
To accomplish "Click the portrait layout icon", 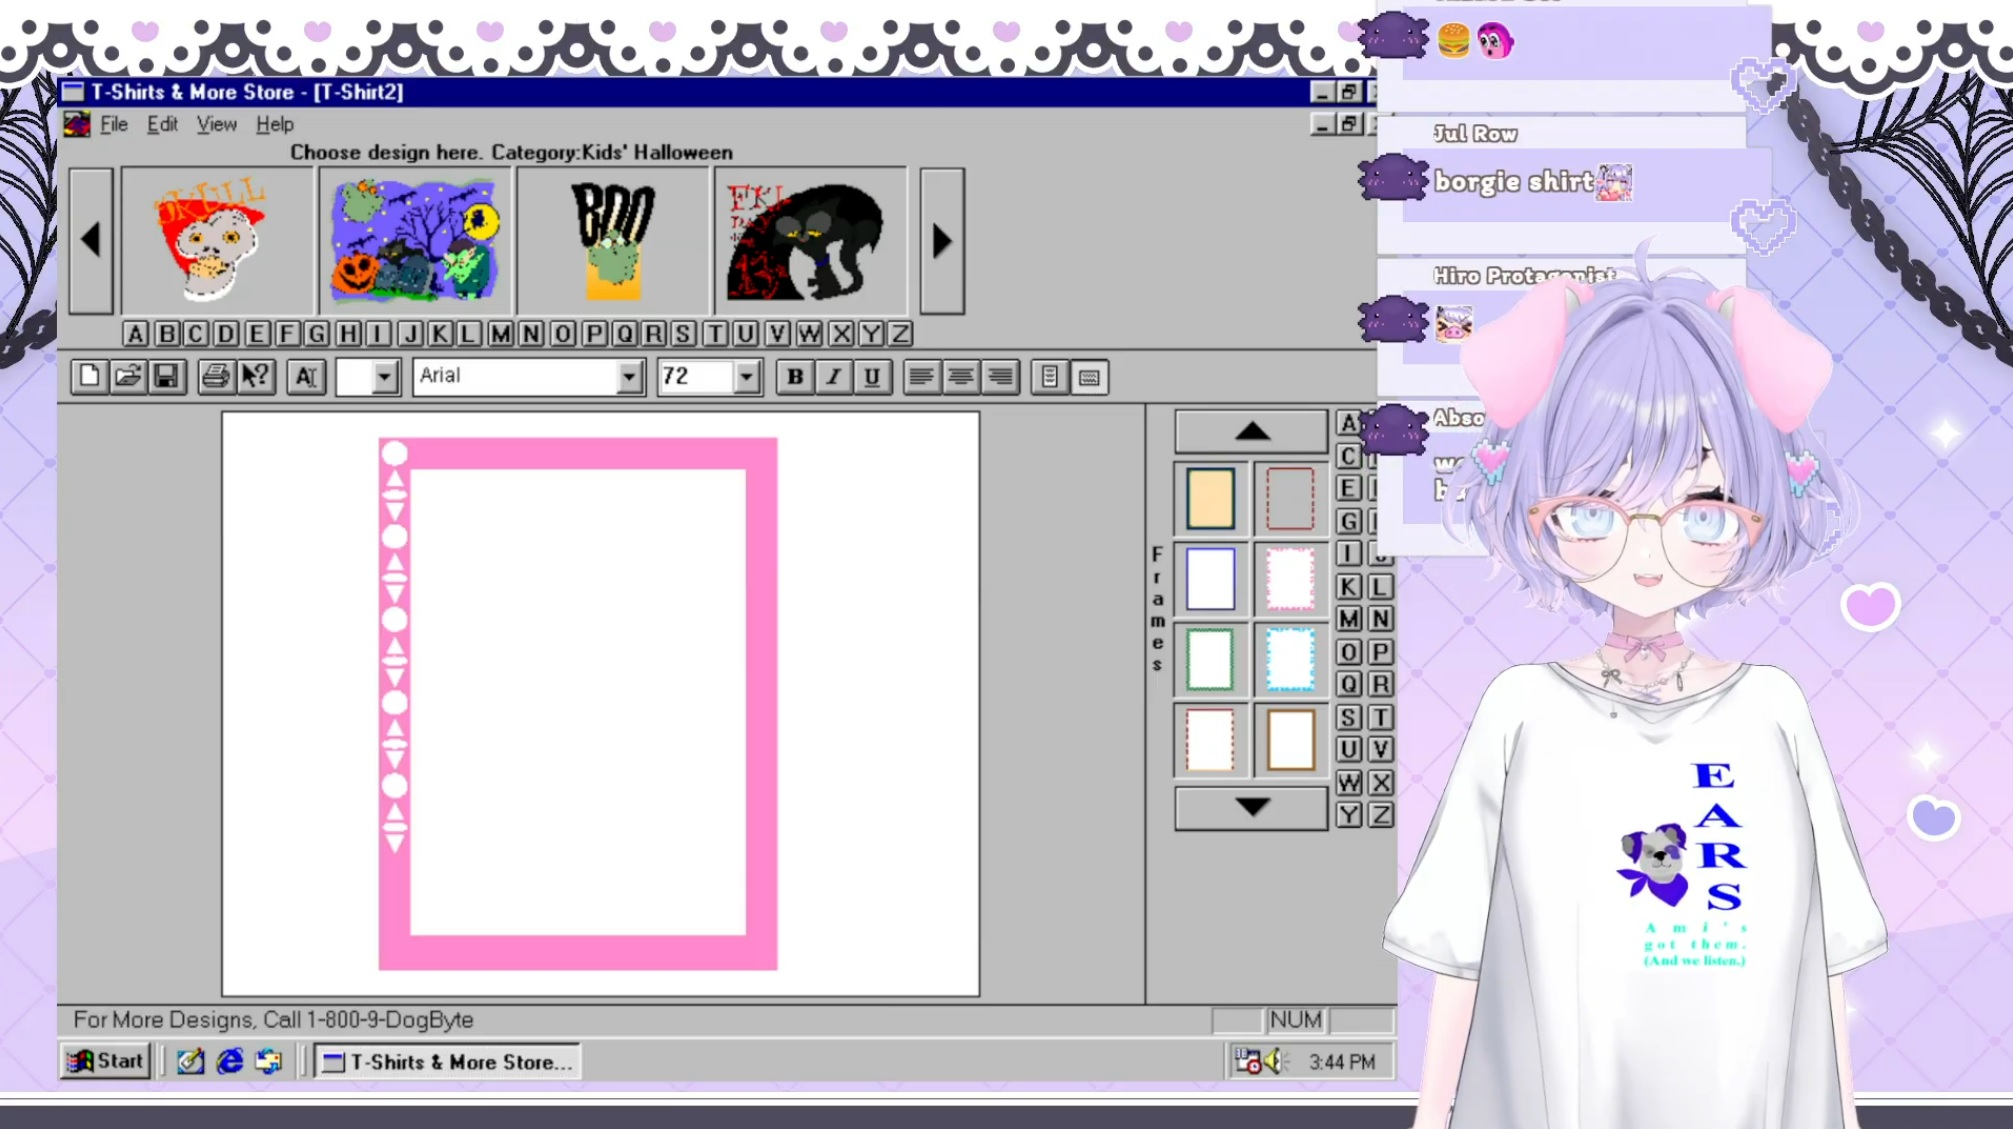I will click(x=1049, y=376).
